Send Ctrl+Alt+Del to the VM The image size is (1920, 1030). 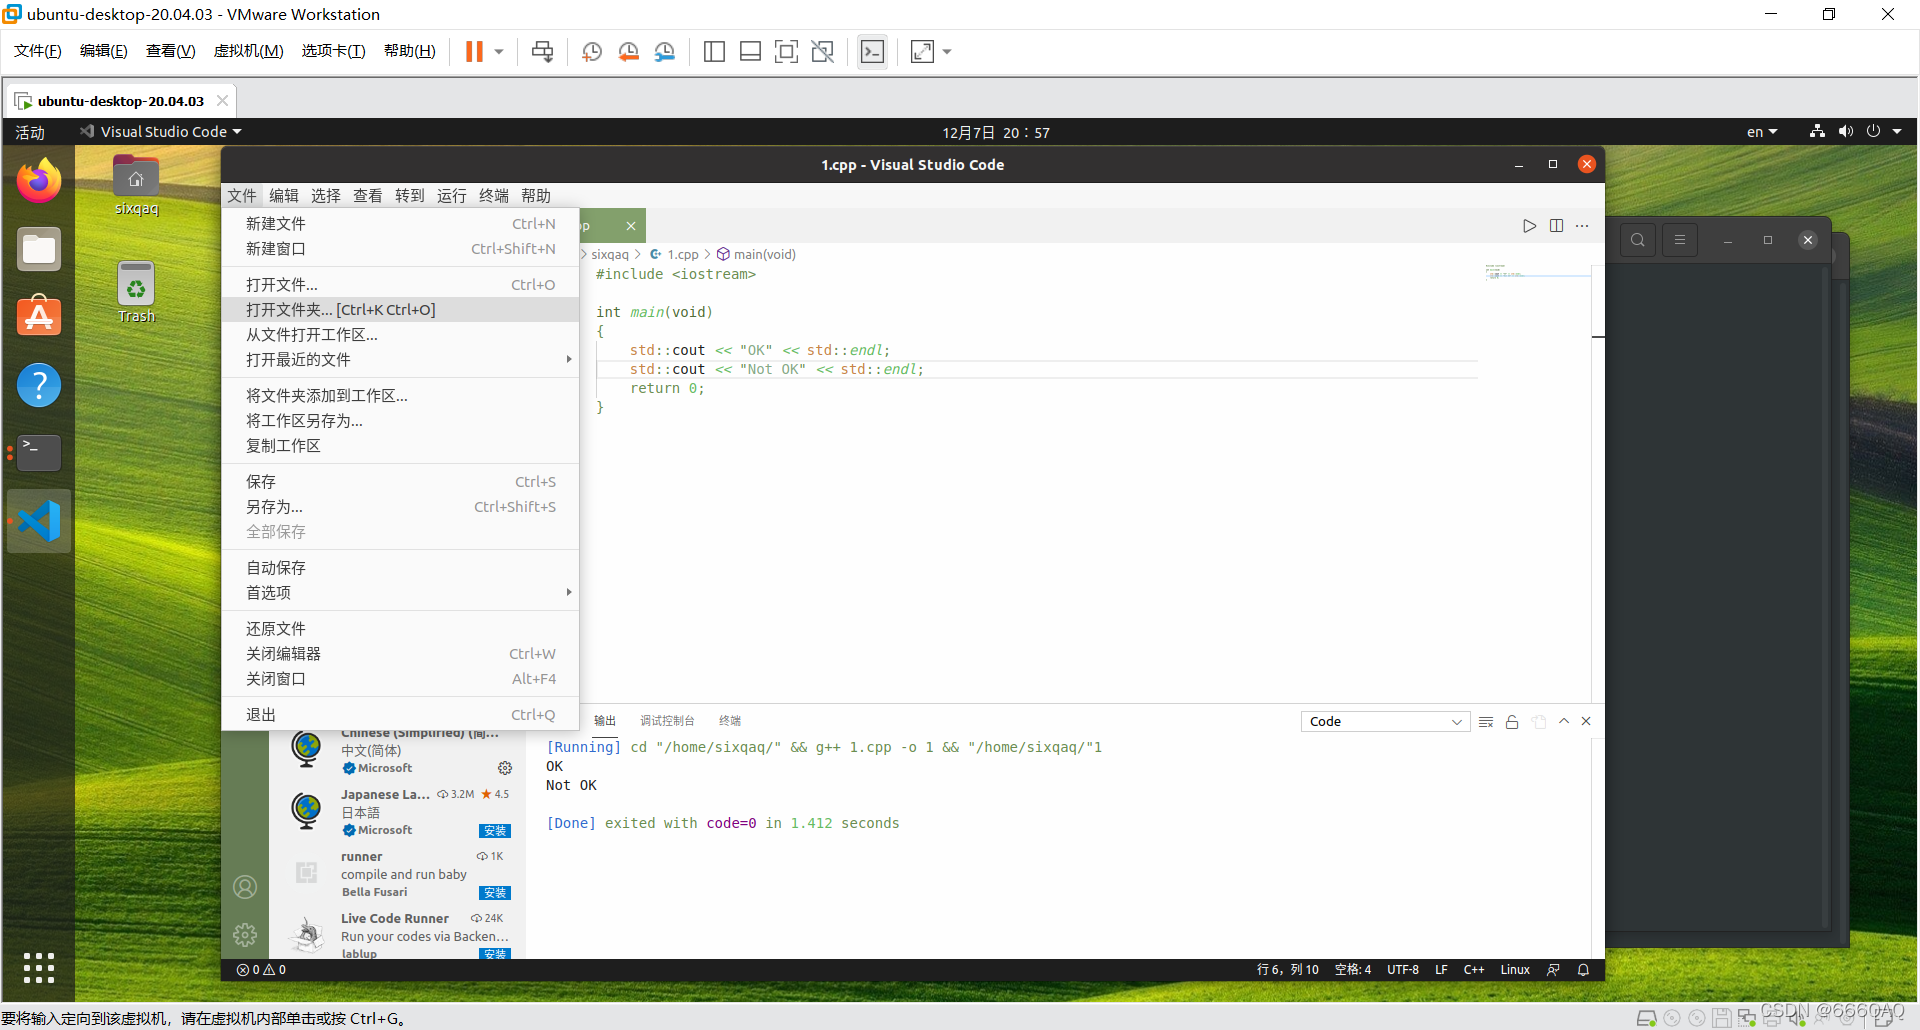point(543,52)
